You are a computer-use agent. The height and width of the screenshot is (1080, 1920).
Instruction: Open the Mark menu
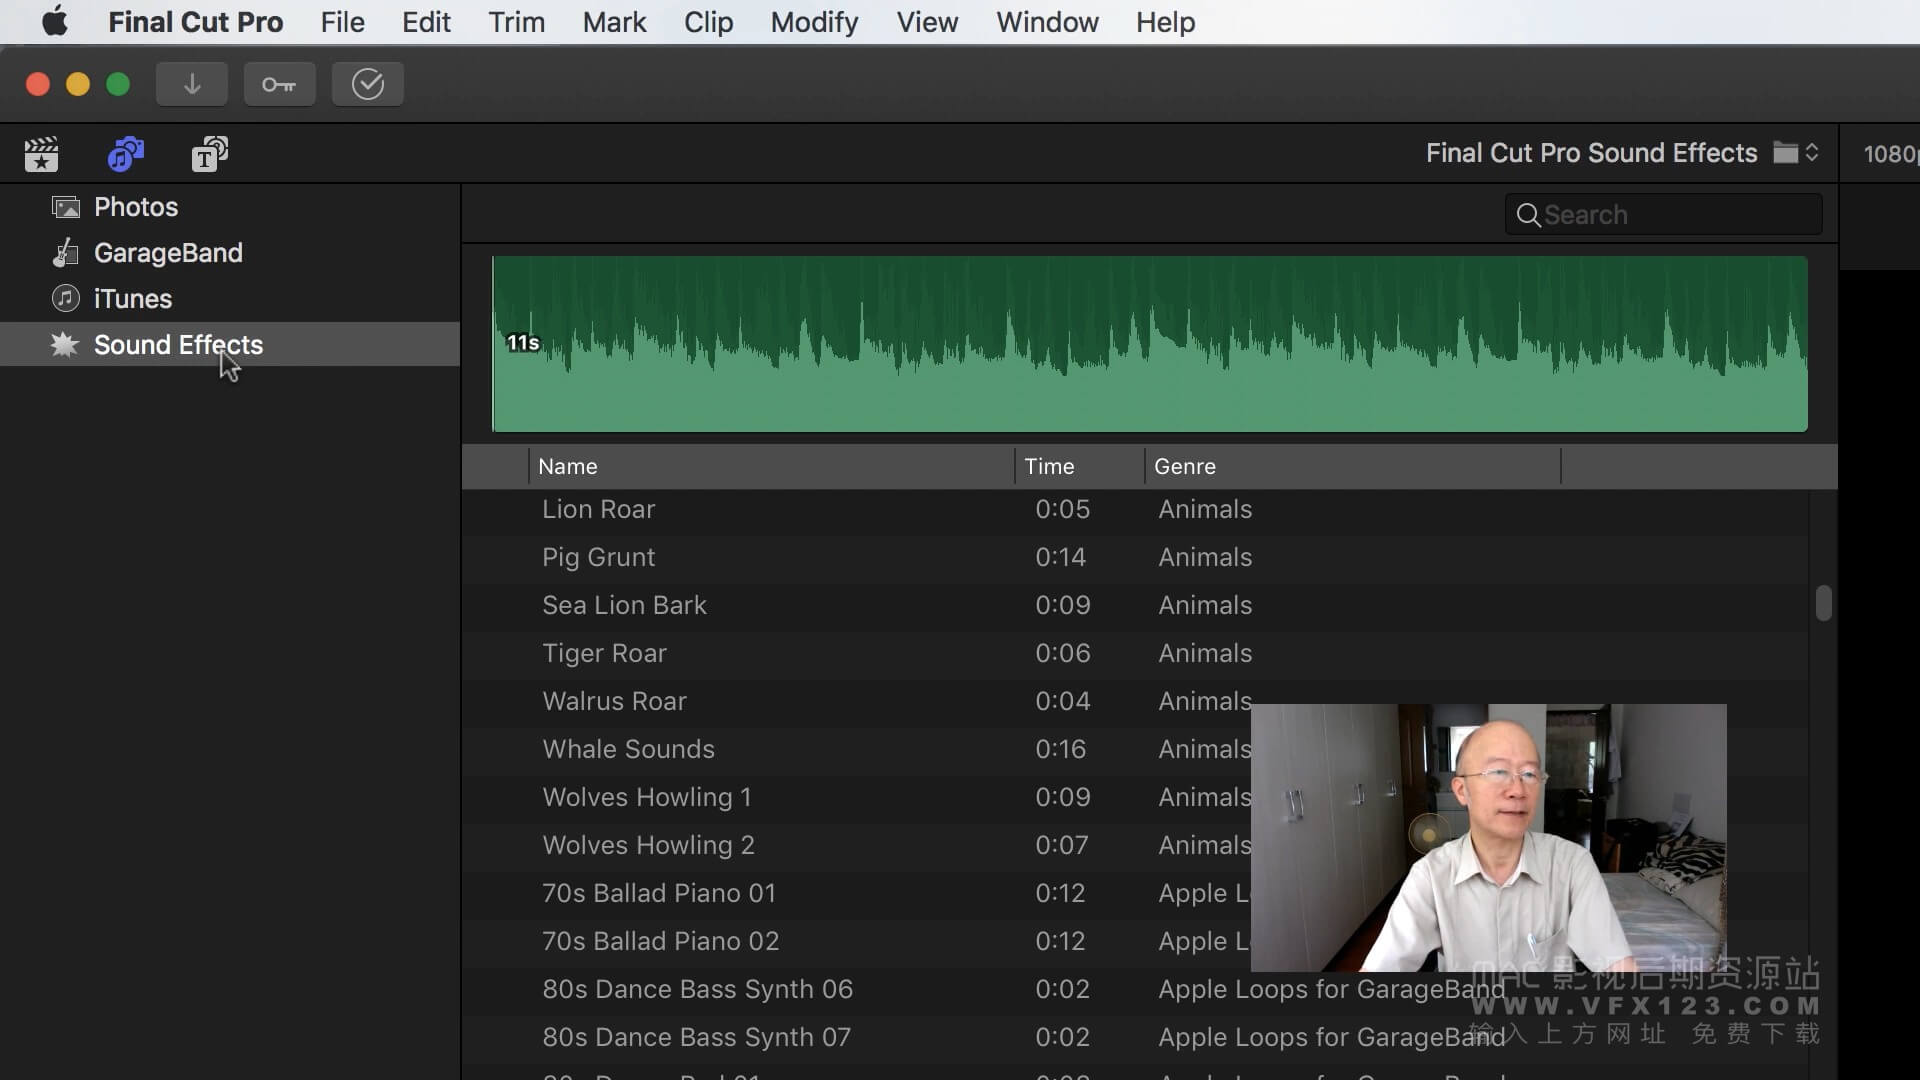tap(614, 22)
